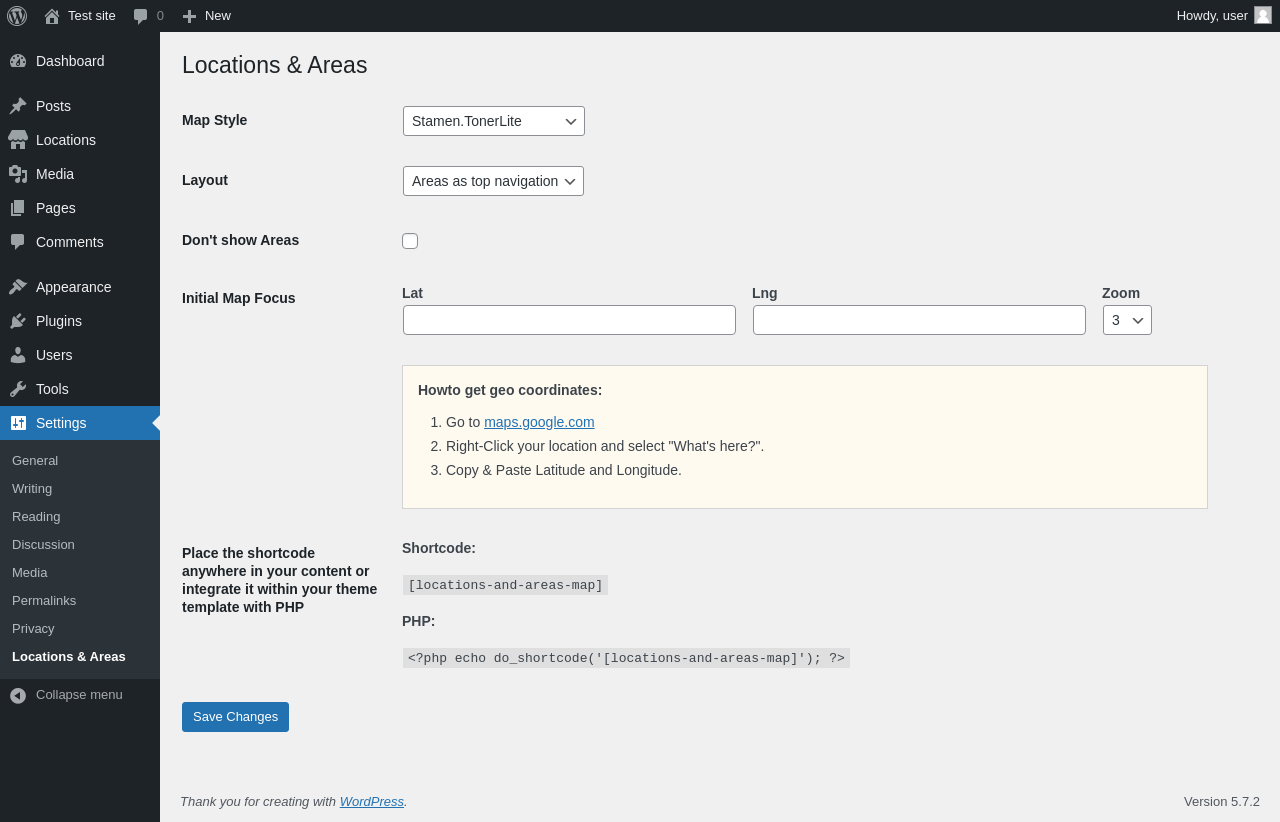Image resolution: width=1280 pixels, height=822 pixels.
Task: Click the Dashboard gauge icon
Action: [x=18, y=61]
